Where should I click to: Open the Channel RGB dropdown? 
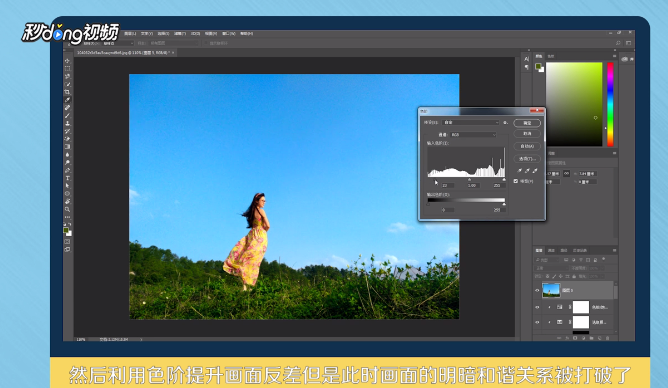(473, 135)
